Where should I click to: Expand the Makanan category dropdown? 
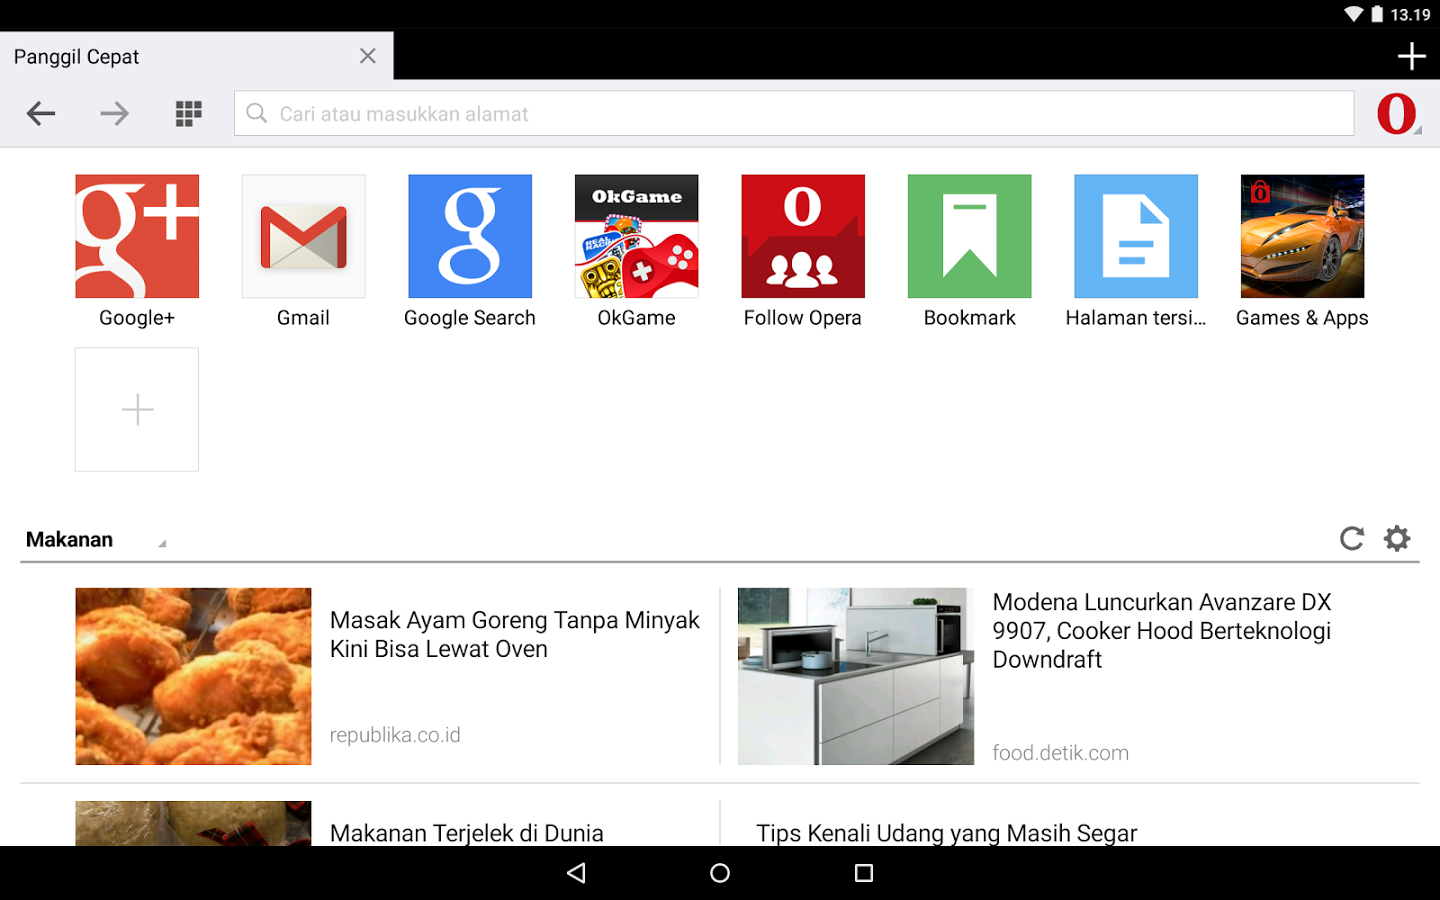(96, 540)
